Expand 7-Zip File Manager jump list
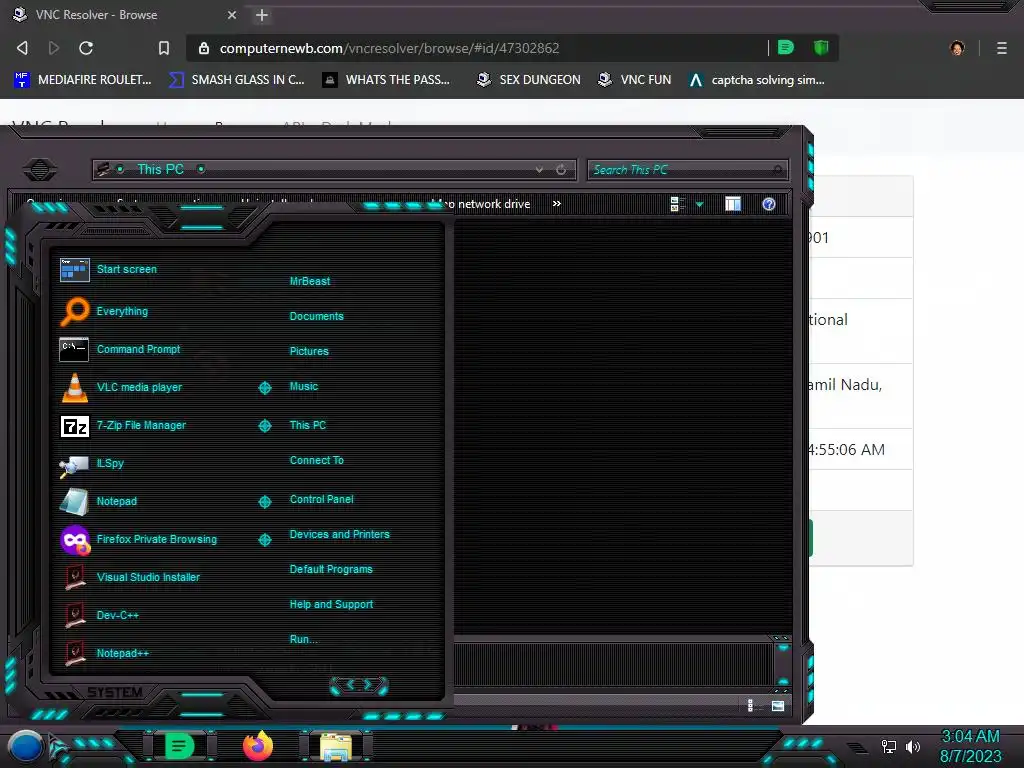 coord(264,426)
